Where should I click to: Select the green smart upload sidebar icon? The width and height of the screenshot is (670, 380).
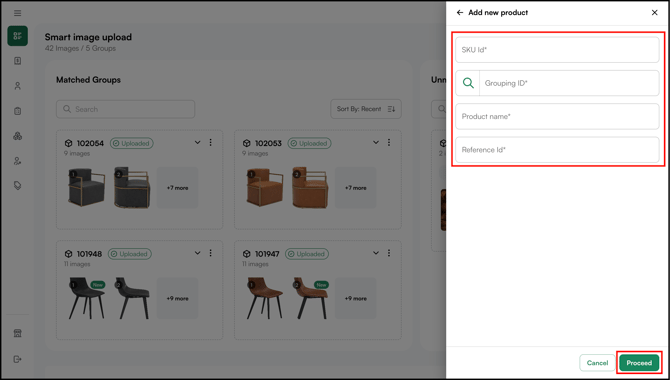tap(18, 36)
